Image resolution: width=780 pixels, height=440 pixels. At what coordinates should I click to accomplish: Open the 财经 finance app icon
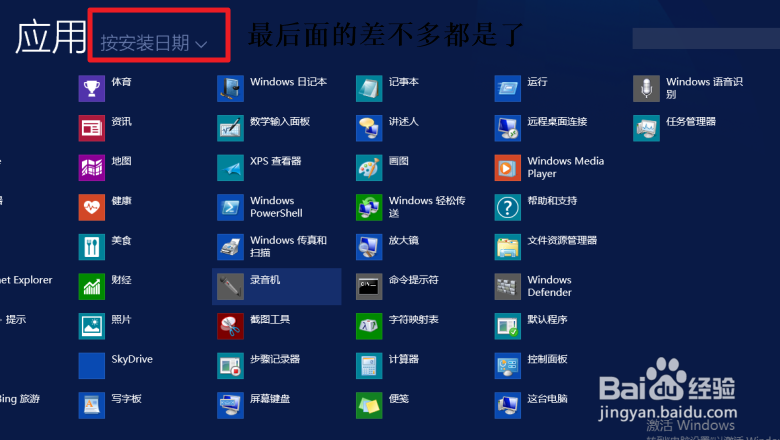point(92,286)
